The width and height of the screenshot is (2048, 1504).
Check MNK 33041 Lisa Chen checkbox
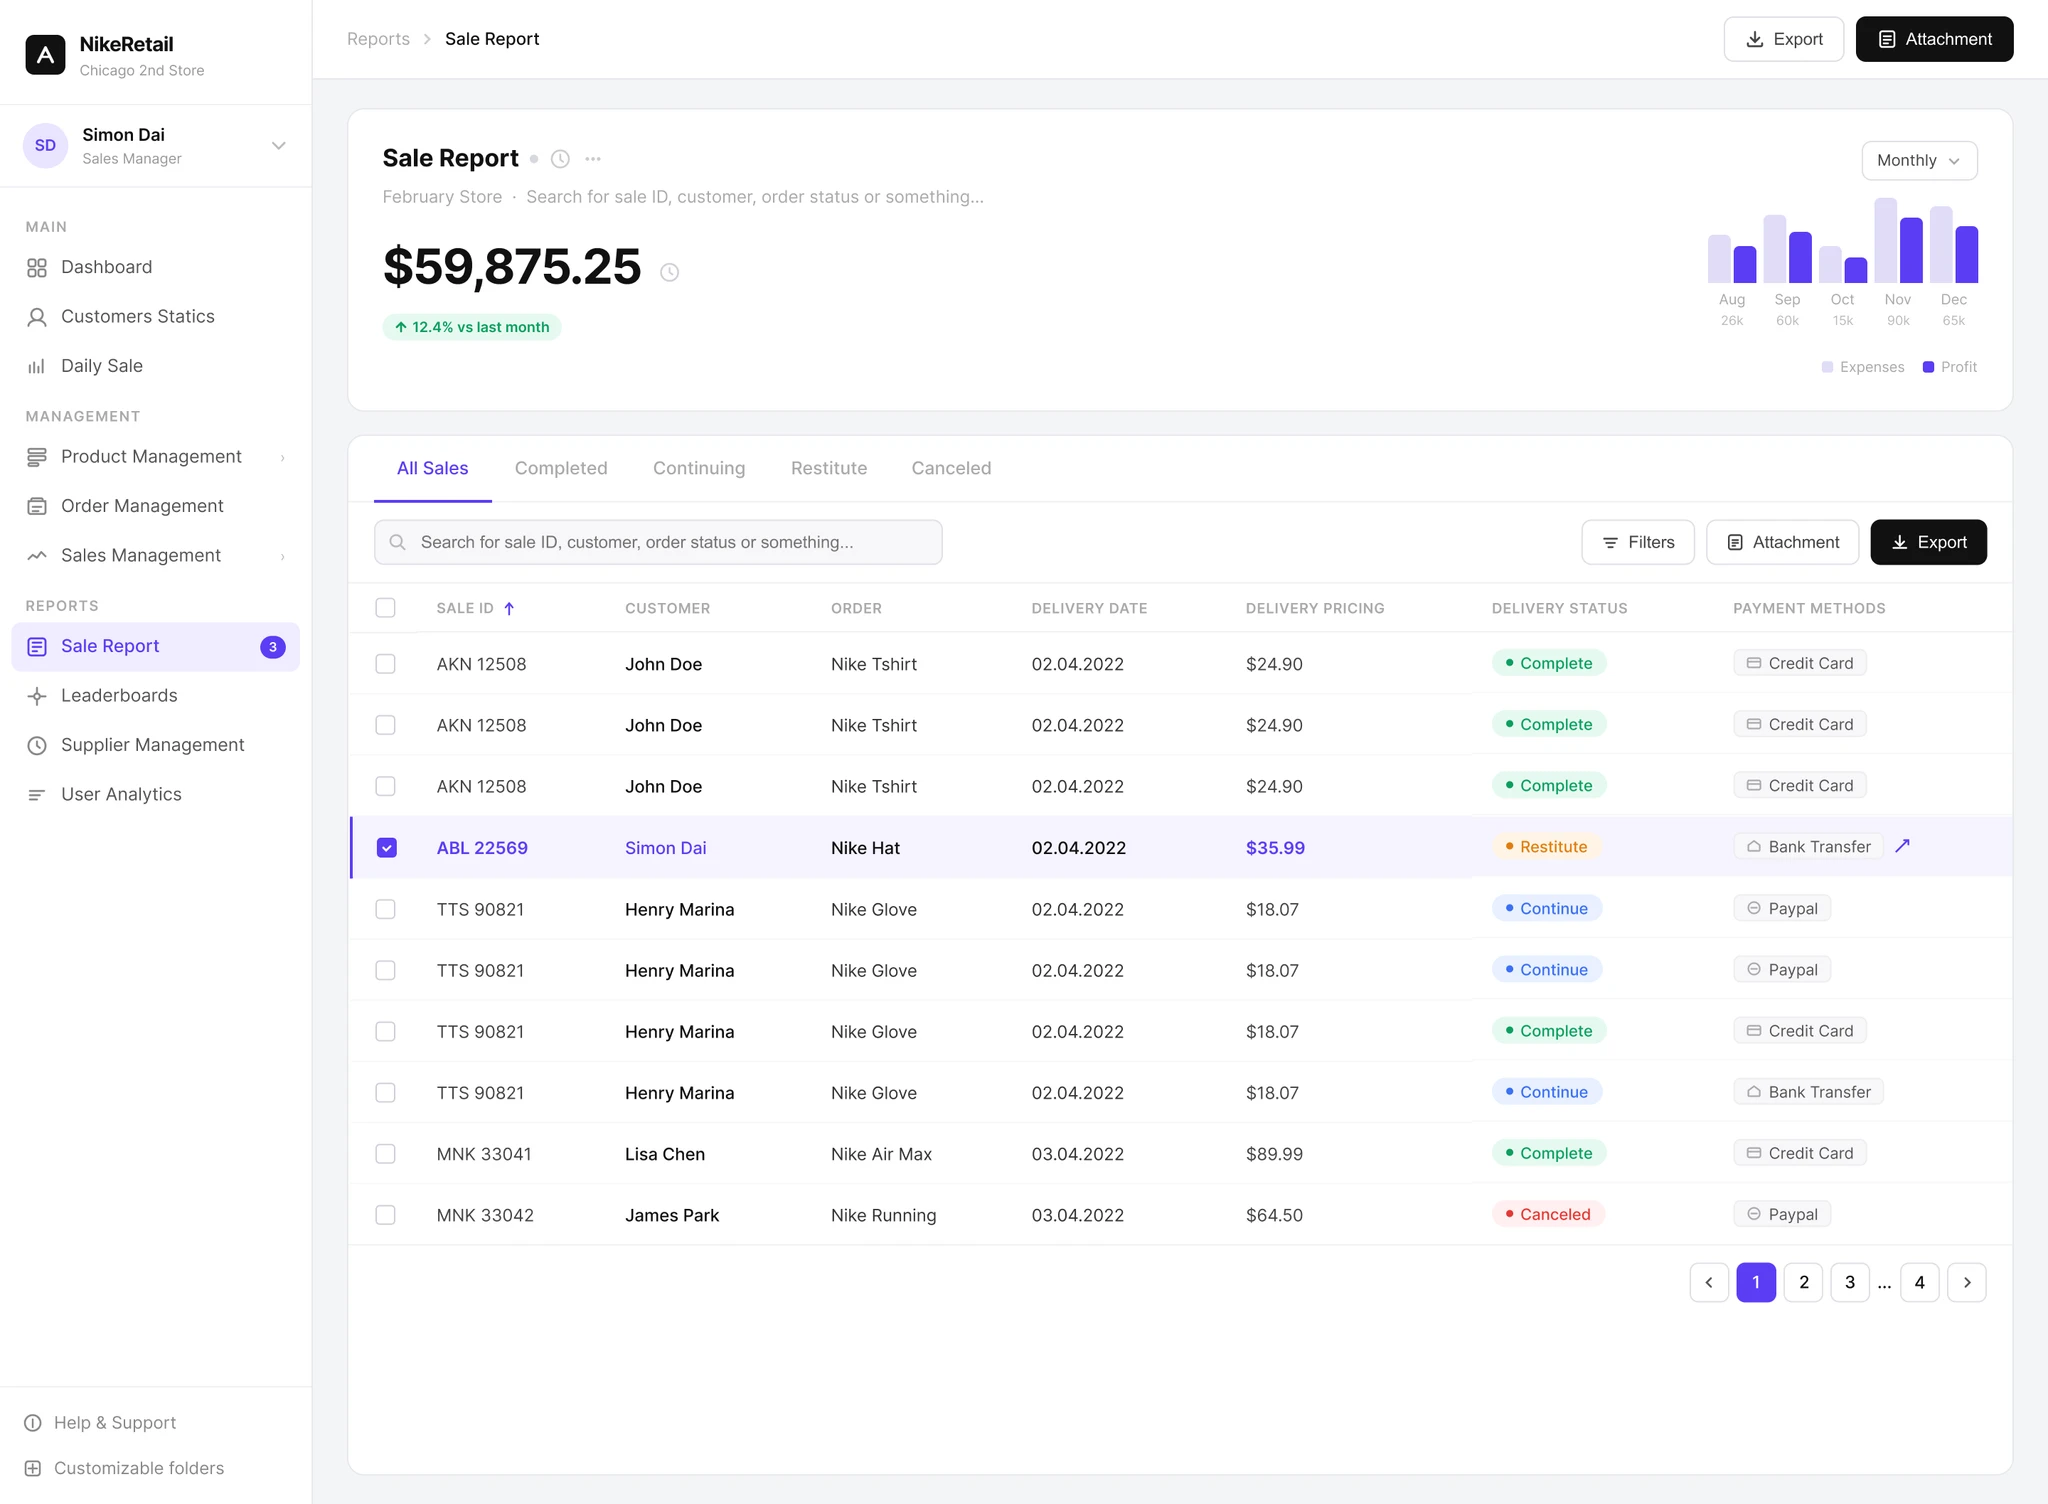385,1154
